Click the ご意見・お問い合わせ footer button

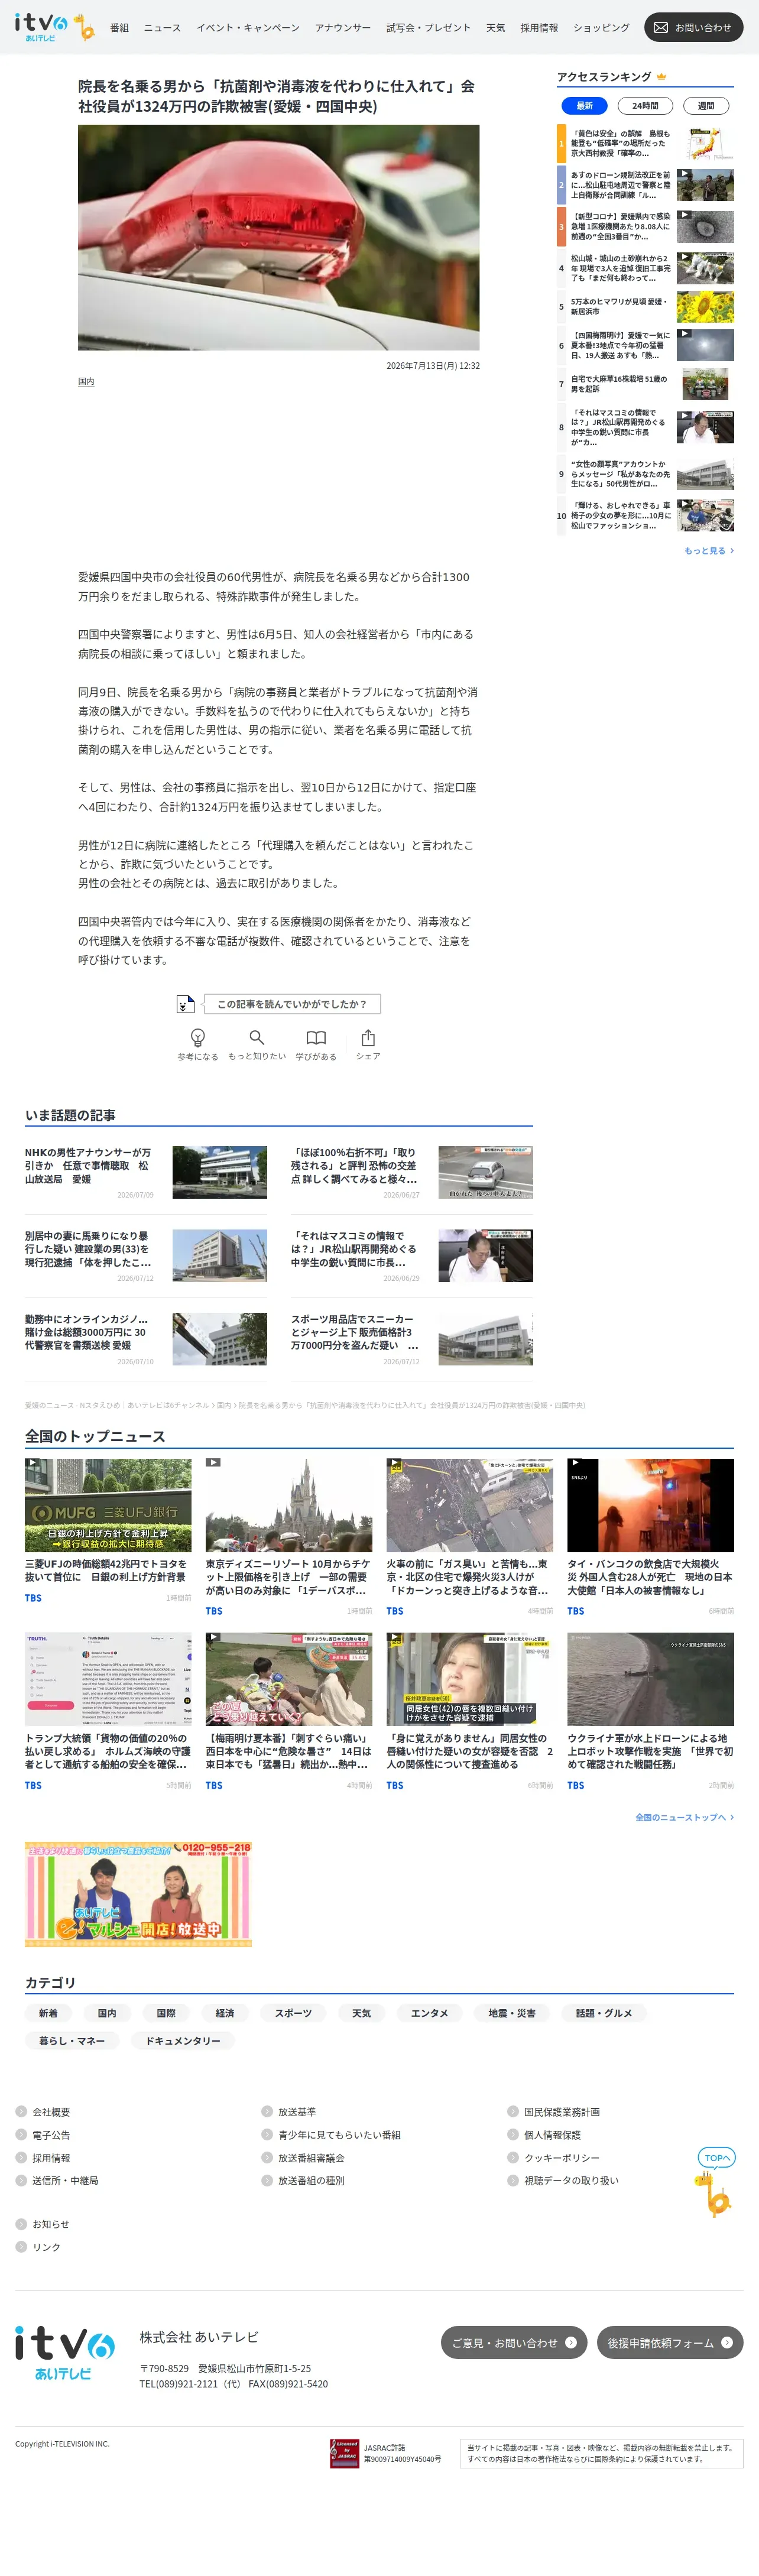point(514,2342)
